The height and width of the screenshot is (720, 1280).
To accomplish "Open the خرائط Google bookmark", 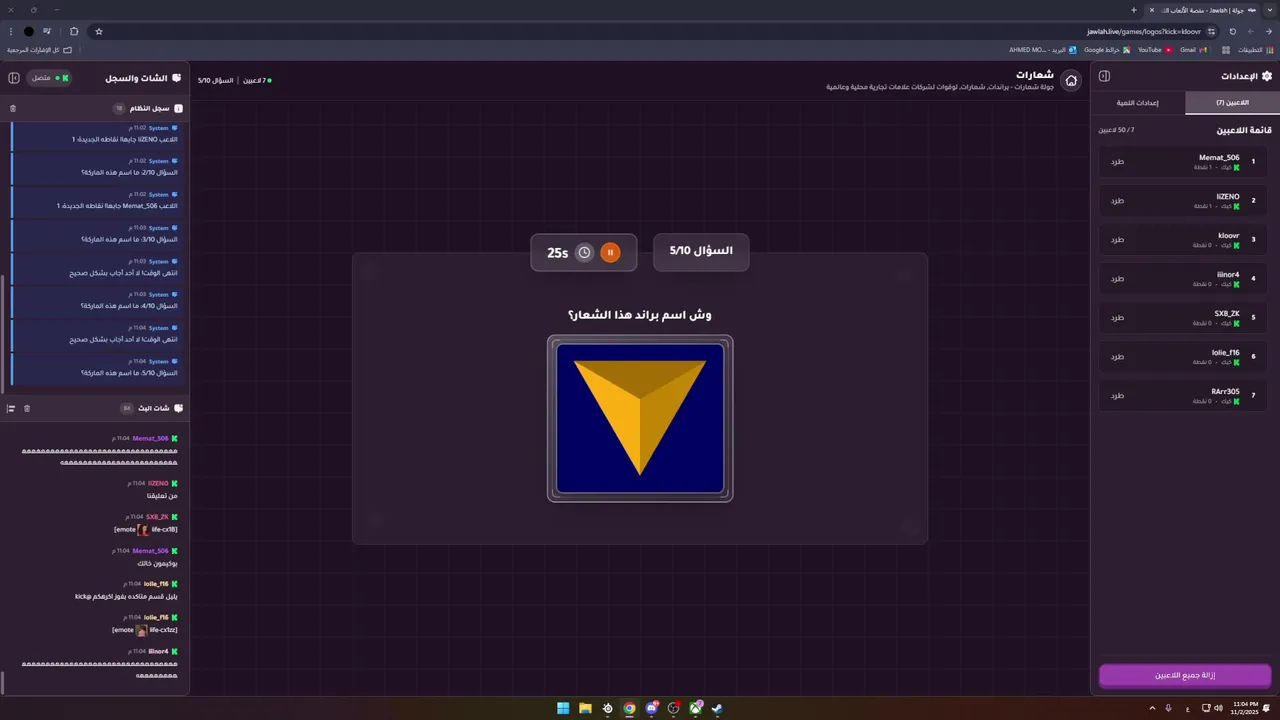I will tap(1107, 49).
